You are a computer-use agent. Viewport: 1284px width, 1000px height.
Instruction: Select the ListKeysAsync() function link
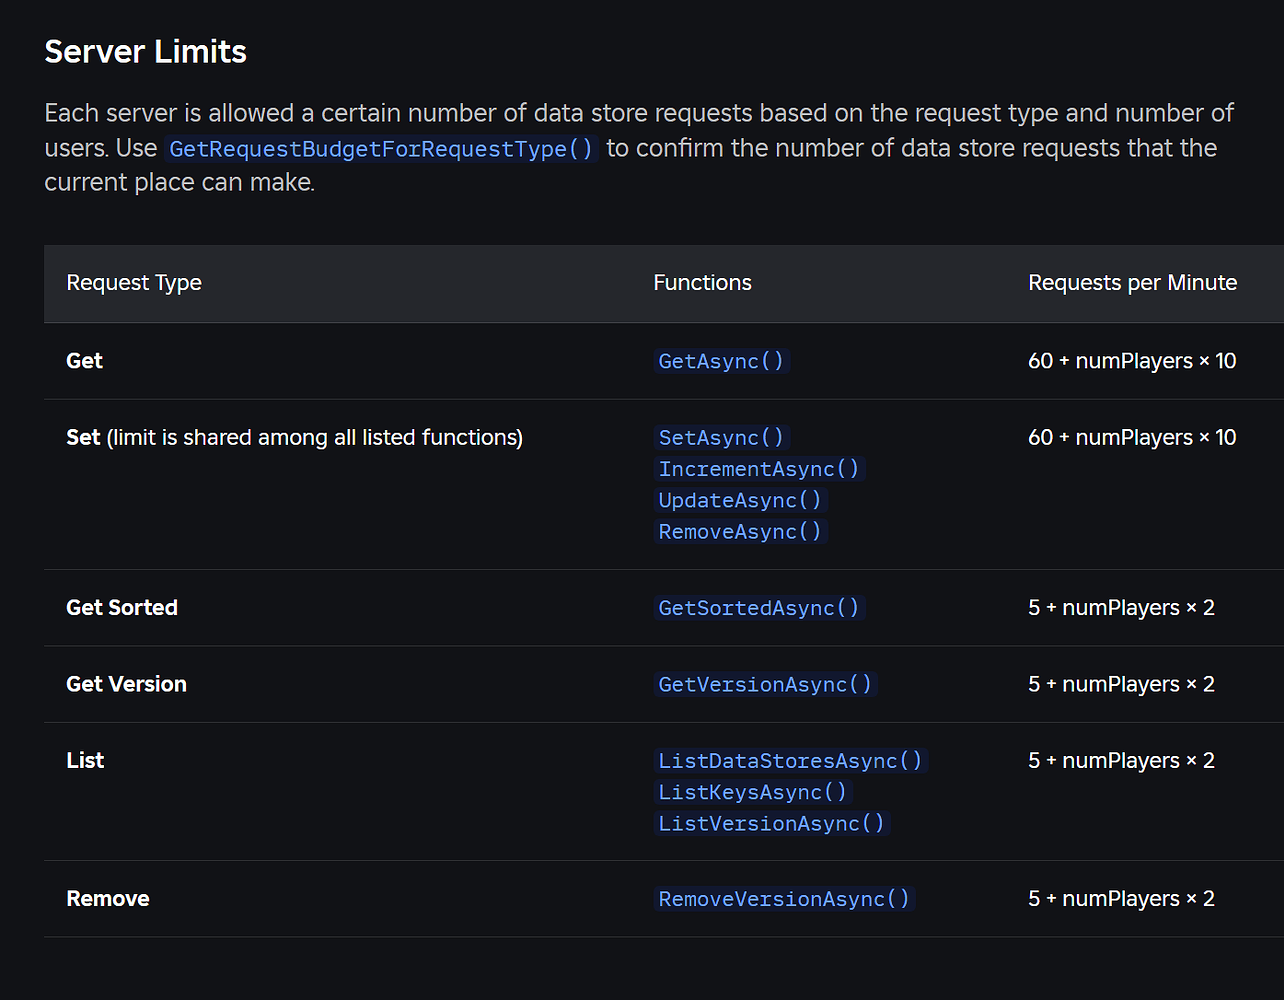pos(752,792)
